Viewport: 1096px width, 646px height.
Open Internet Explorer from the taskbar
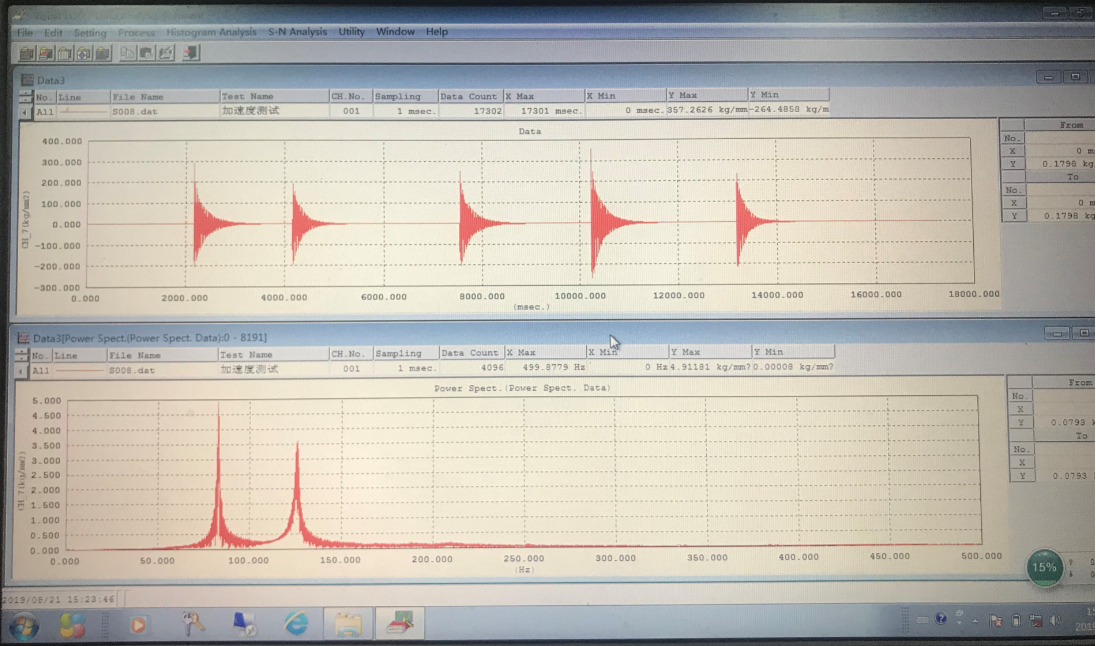click(x=296, y=624)
